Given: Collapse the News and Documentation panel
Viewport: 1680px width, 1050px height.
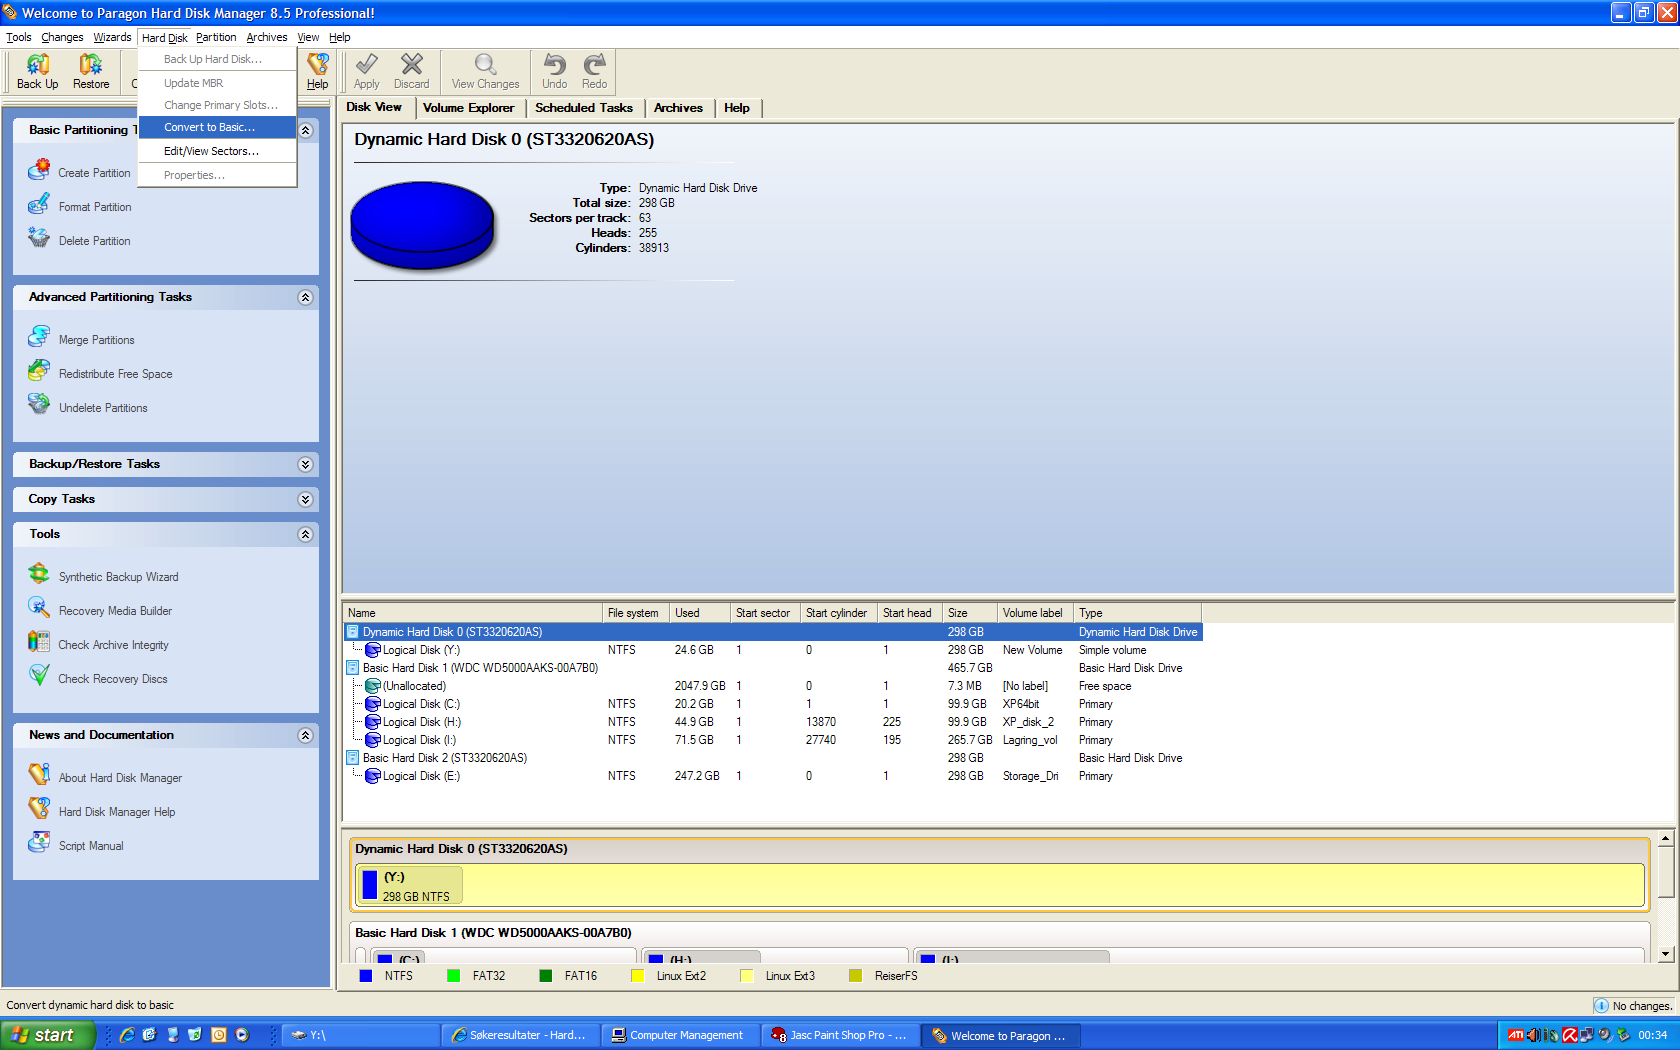Looking at the screenshot, I should click(306, 735).
